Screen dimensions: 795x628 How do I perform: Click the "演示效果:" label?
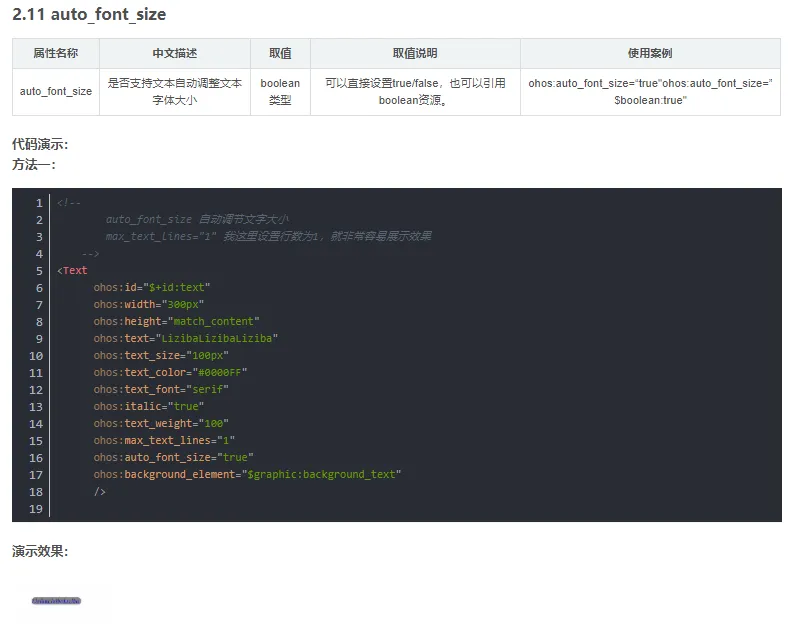40,551
